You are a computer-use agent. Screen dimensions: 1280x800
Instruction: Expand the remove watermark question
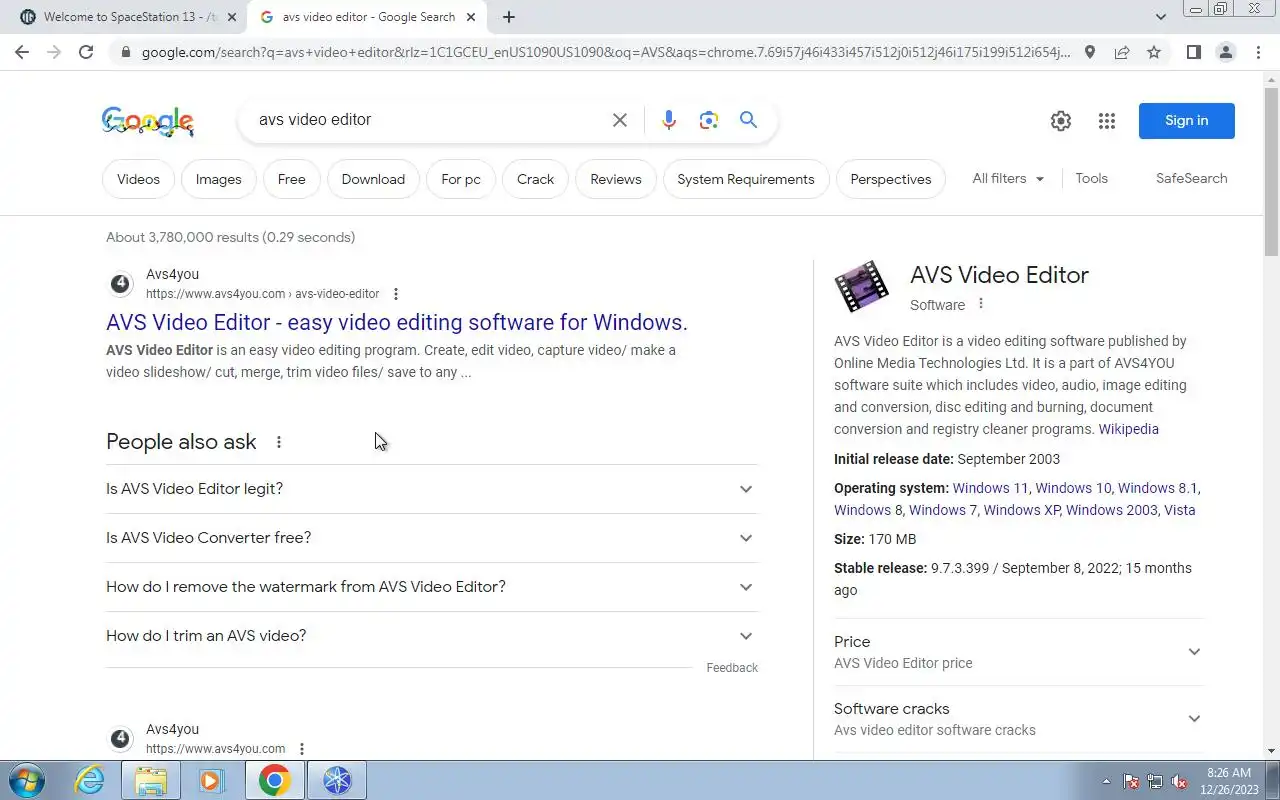pyautogui.click(x=432, y=587)
